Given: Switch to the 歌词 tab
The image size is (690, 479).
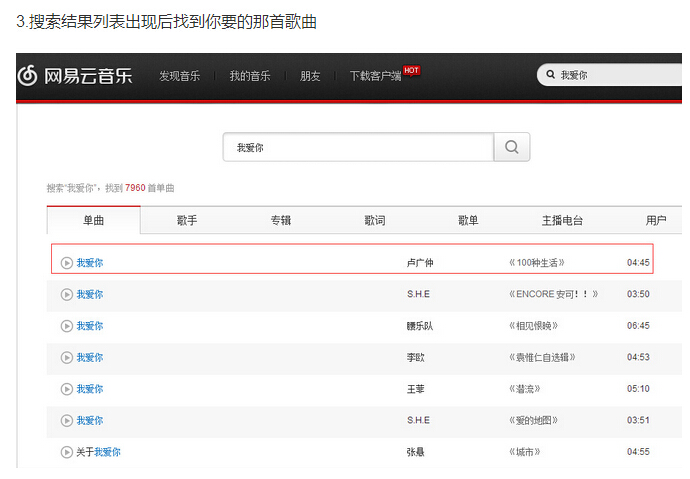Looking at the screenshot, I should 374,220.
